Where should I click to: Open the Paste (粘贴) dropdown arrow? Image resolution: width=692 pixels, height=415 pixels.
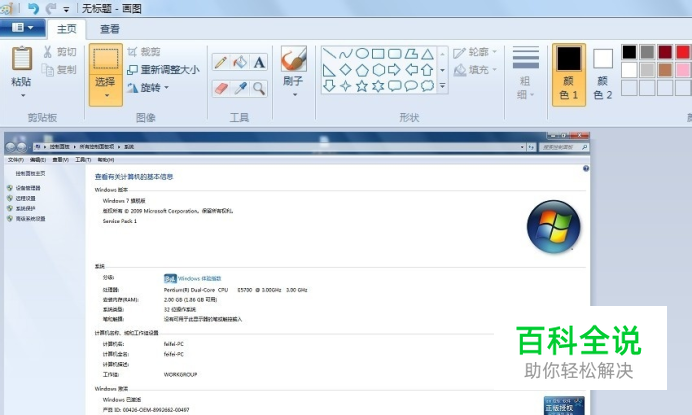point(22,95)
